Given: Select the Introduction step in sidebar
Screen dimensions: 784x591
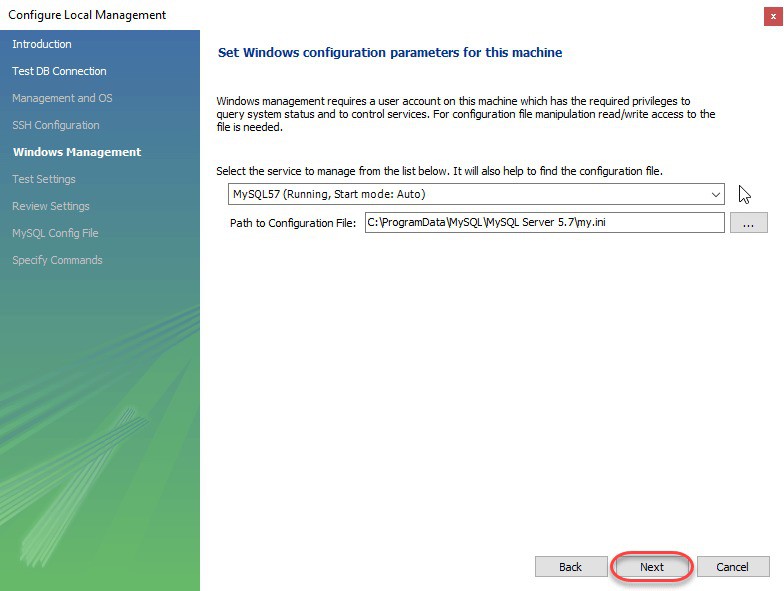Looking at the screenshot, I should tap(42, 44).
